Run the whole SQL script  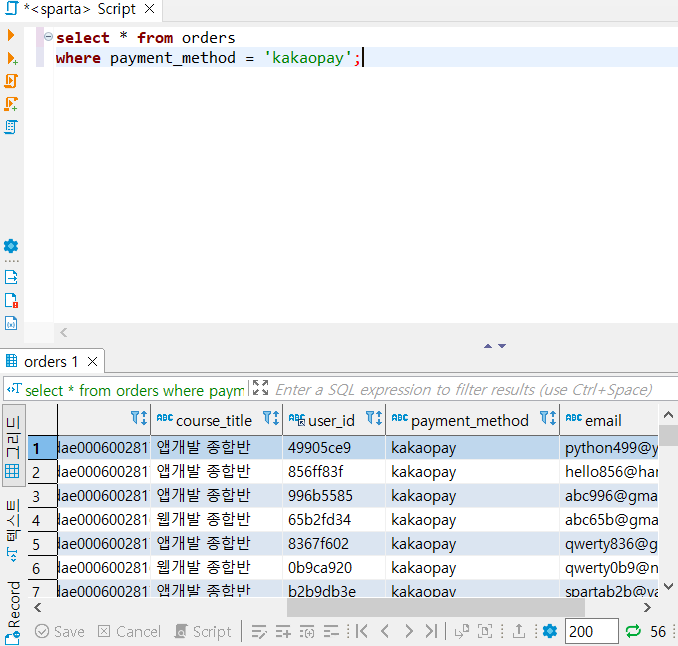coord(11,81)
